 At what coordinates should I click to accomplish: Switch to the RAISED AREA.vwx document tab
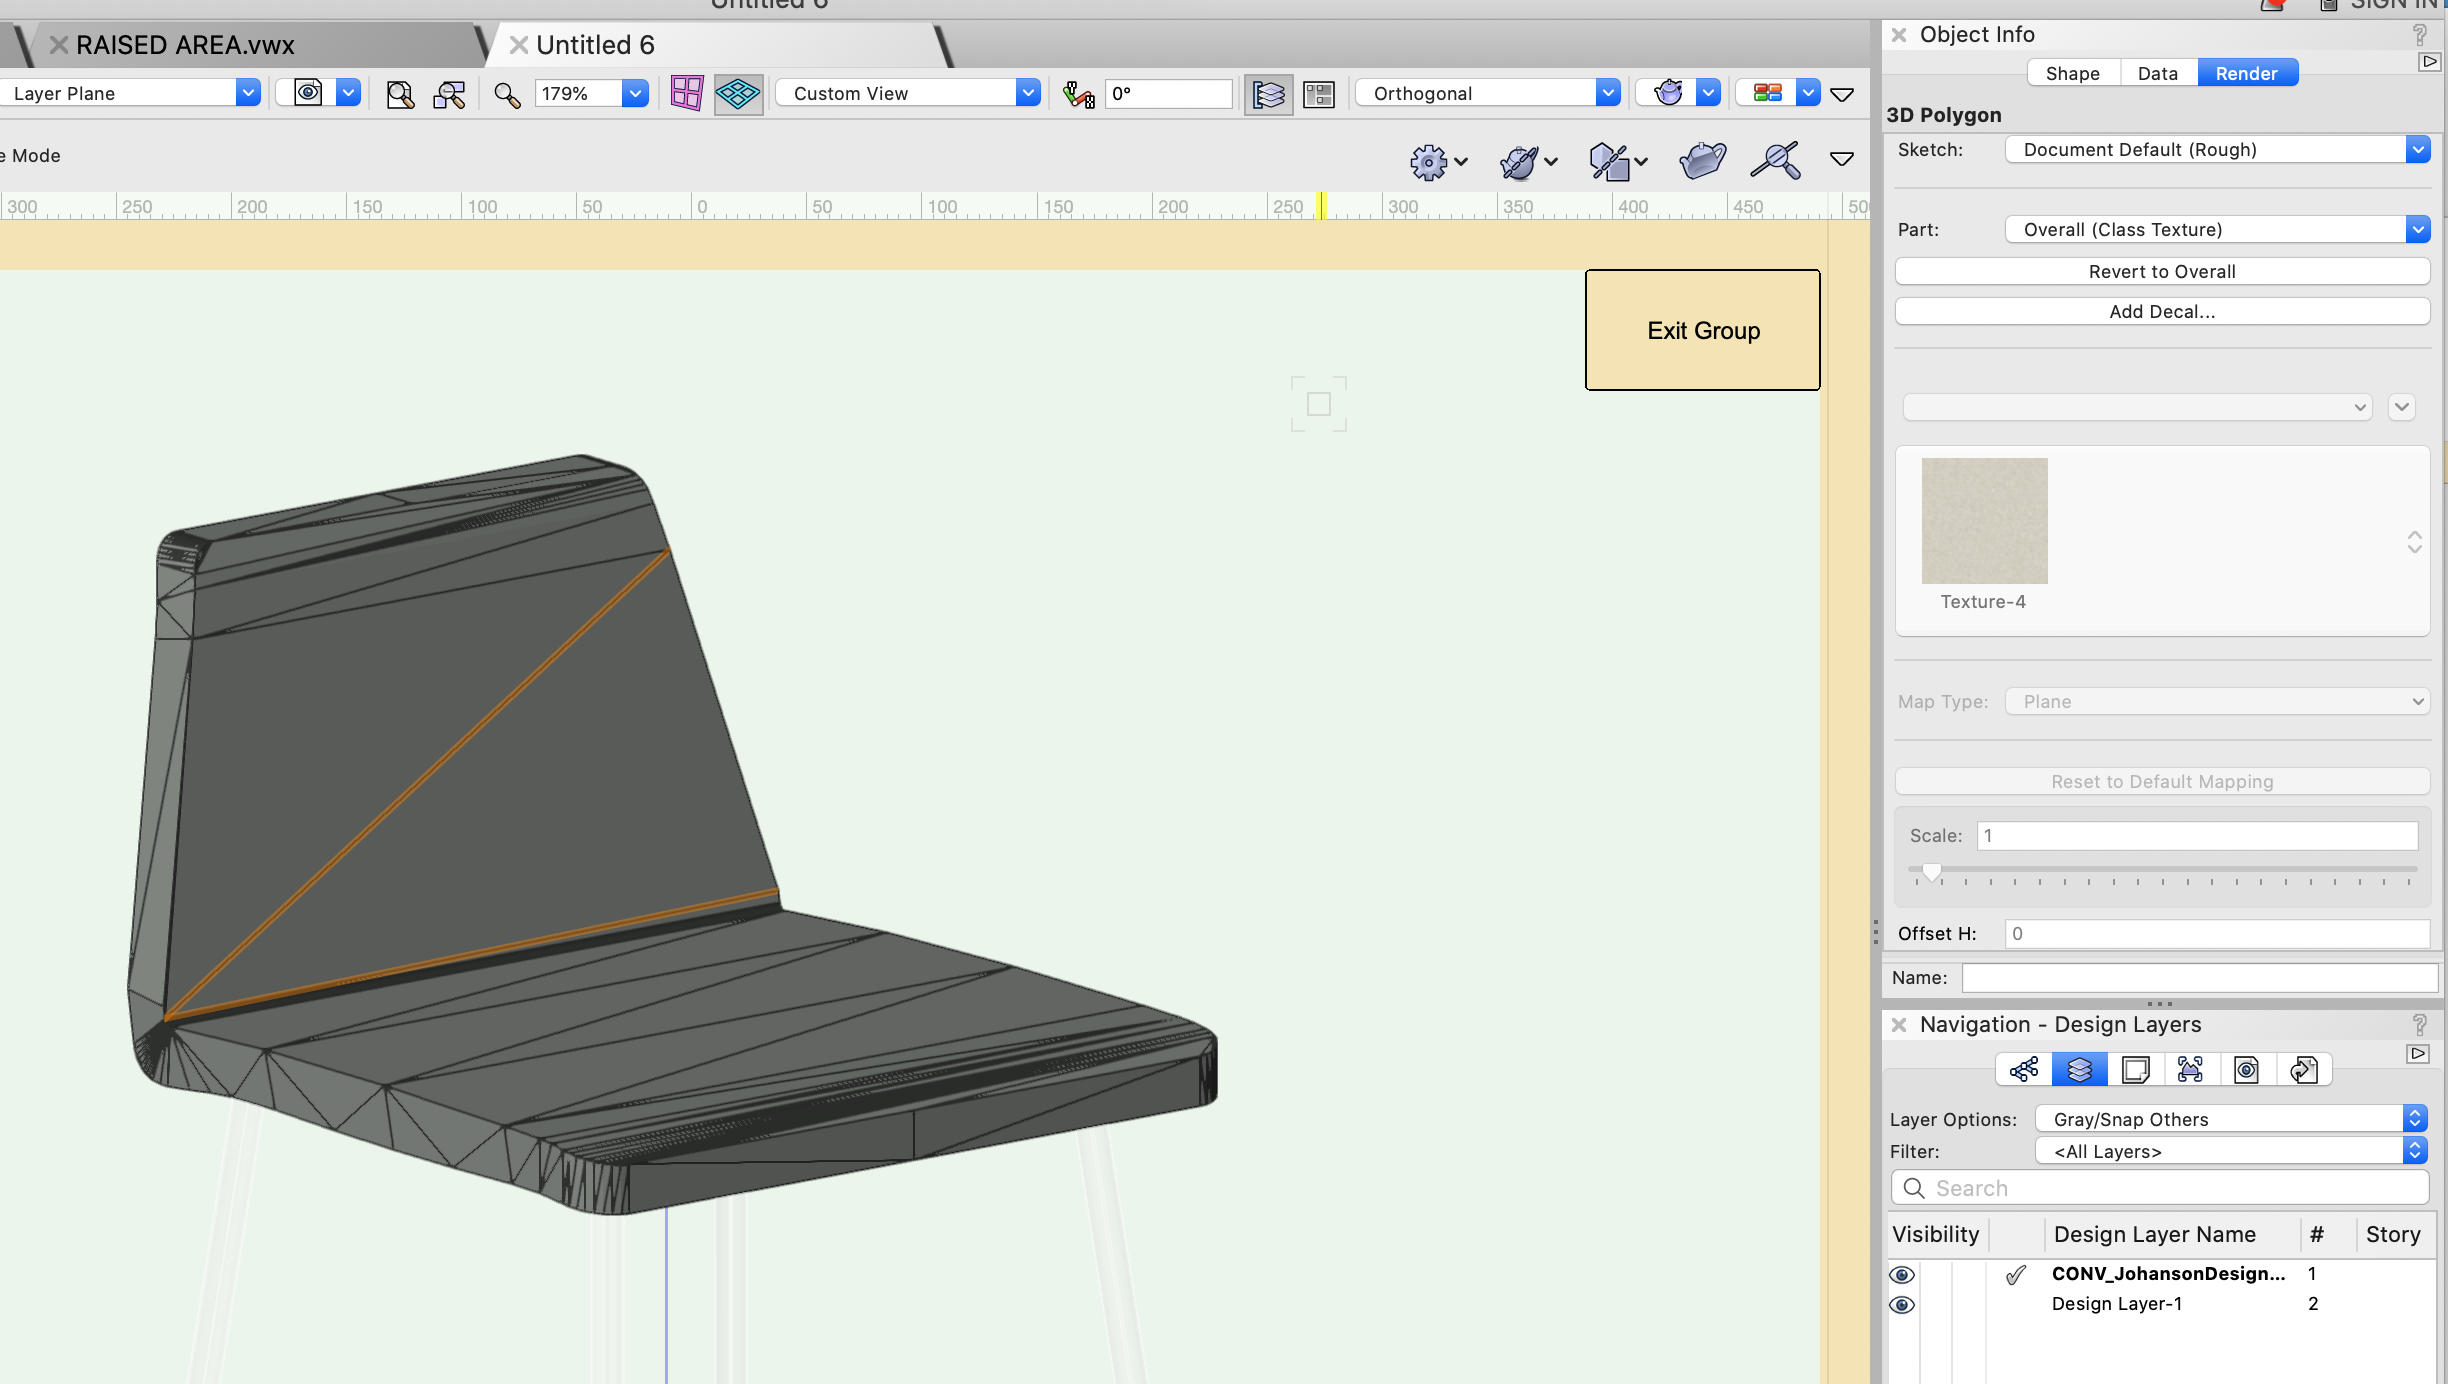coord(185,45)
